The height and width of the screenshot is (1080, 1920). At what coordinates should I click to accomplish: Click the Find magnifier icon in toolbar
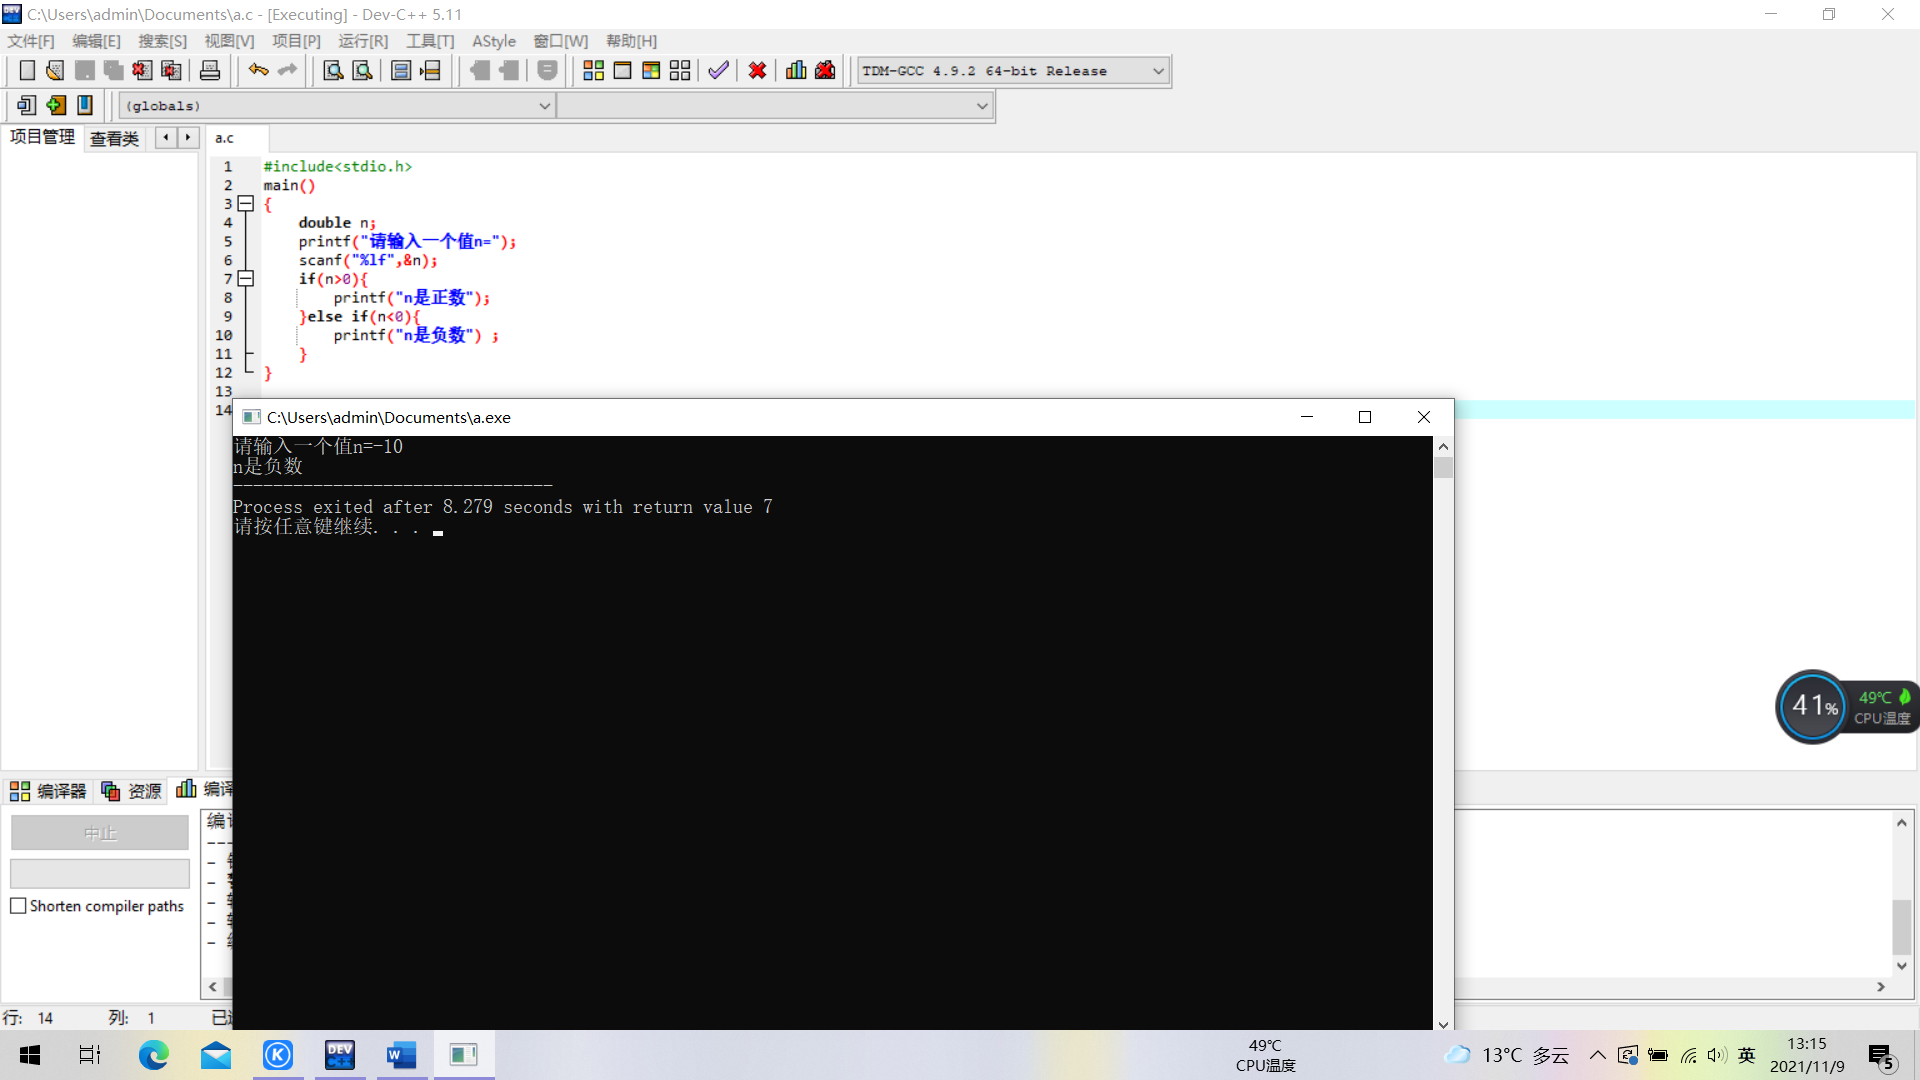coord(333,71)
